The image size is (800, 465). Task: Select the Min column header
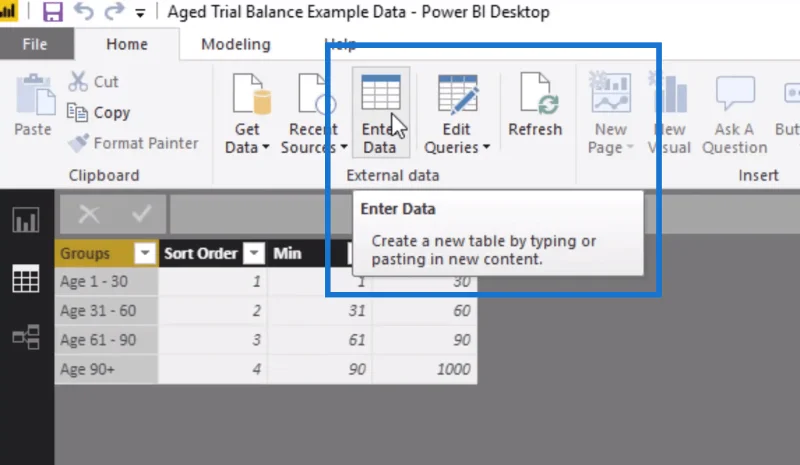287,253
